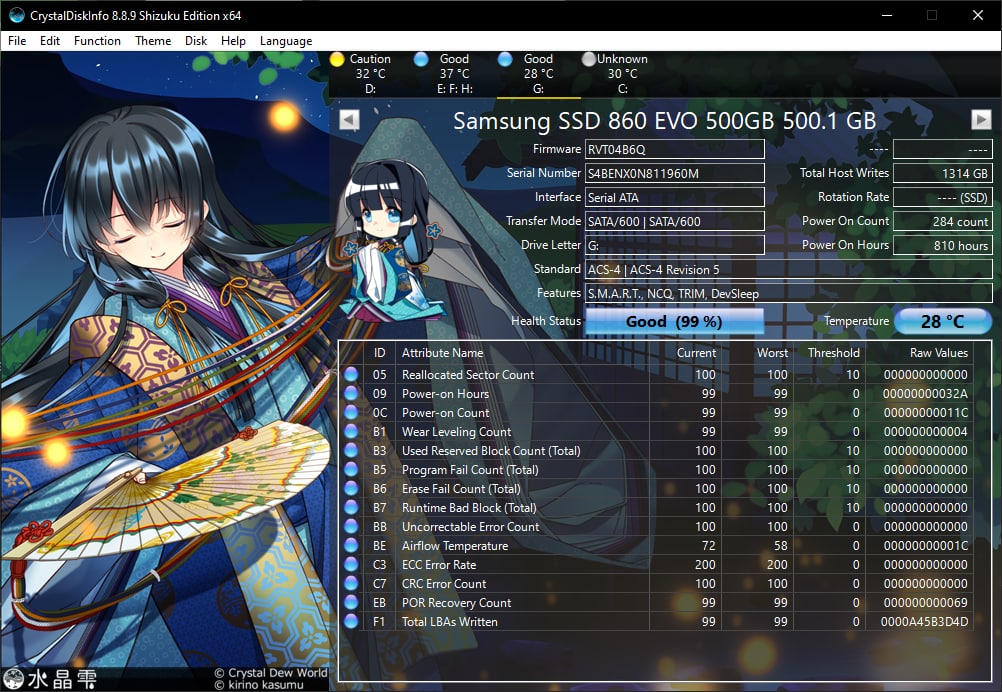Click the Shizuku kanji logo at bottom left
Image resolution: width=1002 pixels, height=692 pixels.
[x=50, y=679]
